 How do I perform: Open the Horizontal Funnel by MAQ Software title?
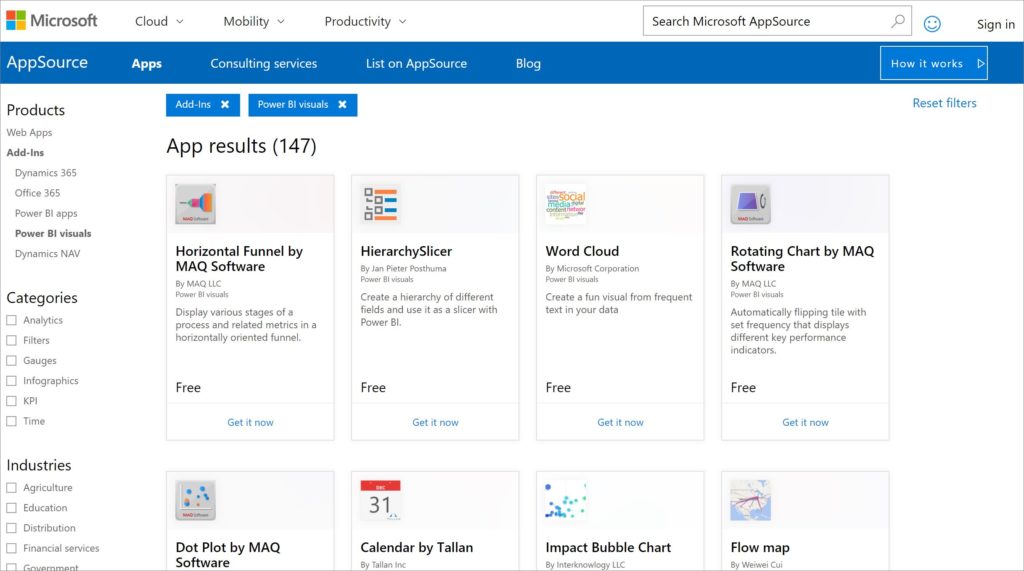point(239,259)
